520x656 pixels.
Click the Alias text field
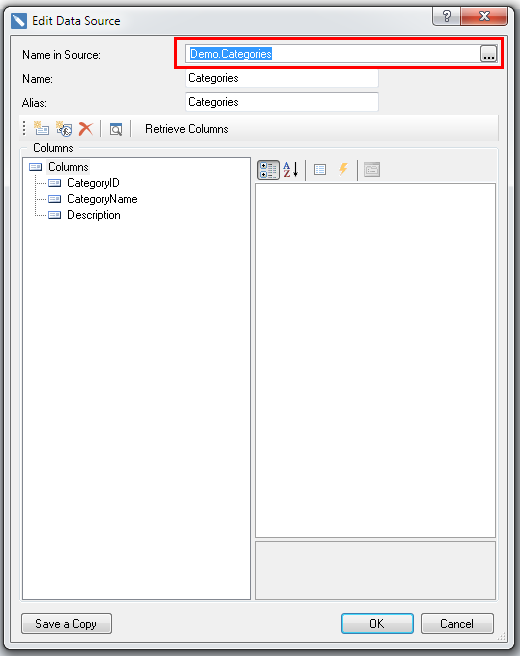[x=282, y=102]
